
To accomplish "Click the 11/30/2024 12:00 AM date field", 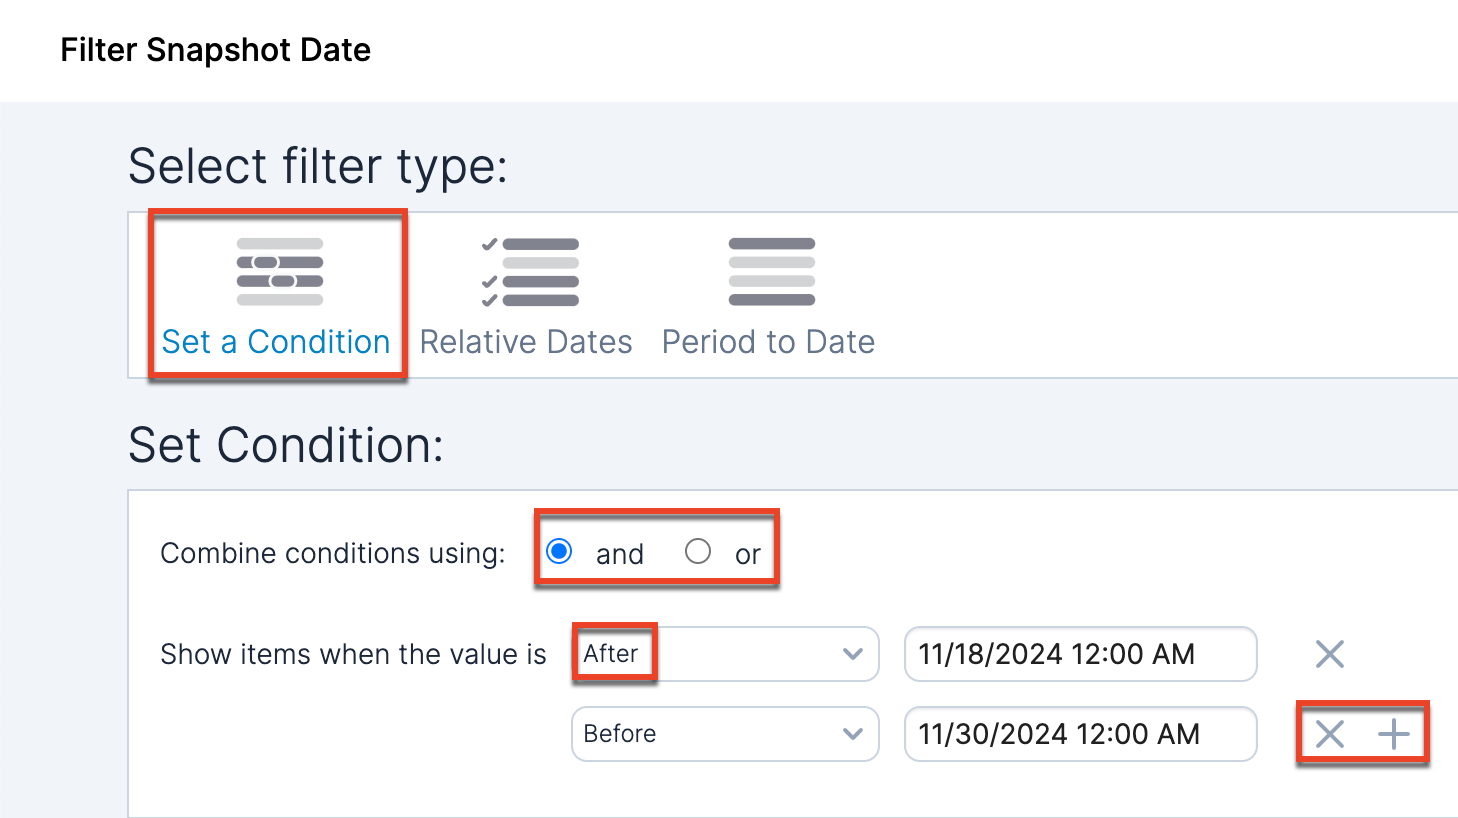I will 1079,734.
